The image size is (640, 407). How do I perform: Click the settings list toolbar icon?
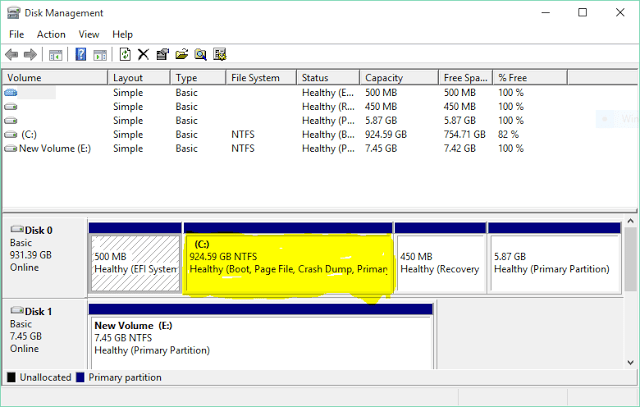(220, 54)
